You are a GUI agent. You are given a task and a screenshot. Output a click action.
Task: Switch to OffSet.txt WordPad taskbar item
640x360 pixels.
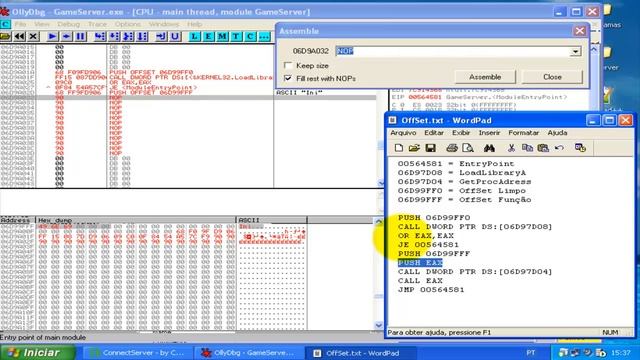point(361,353)
